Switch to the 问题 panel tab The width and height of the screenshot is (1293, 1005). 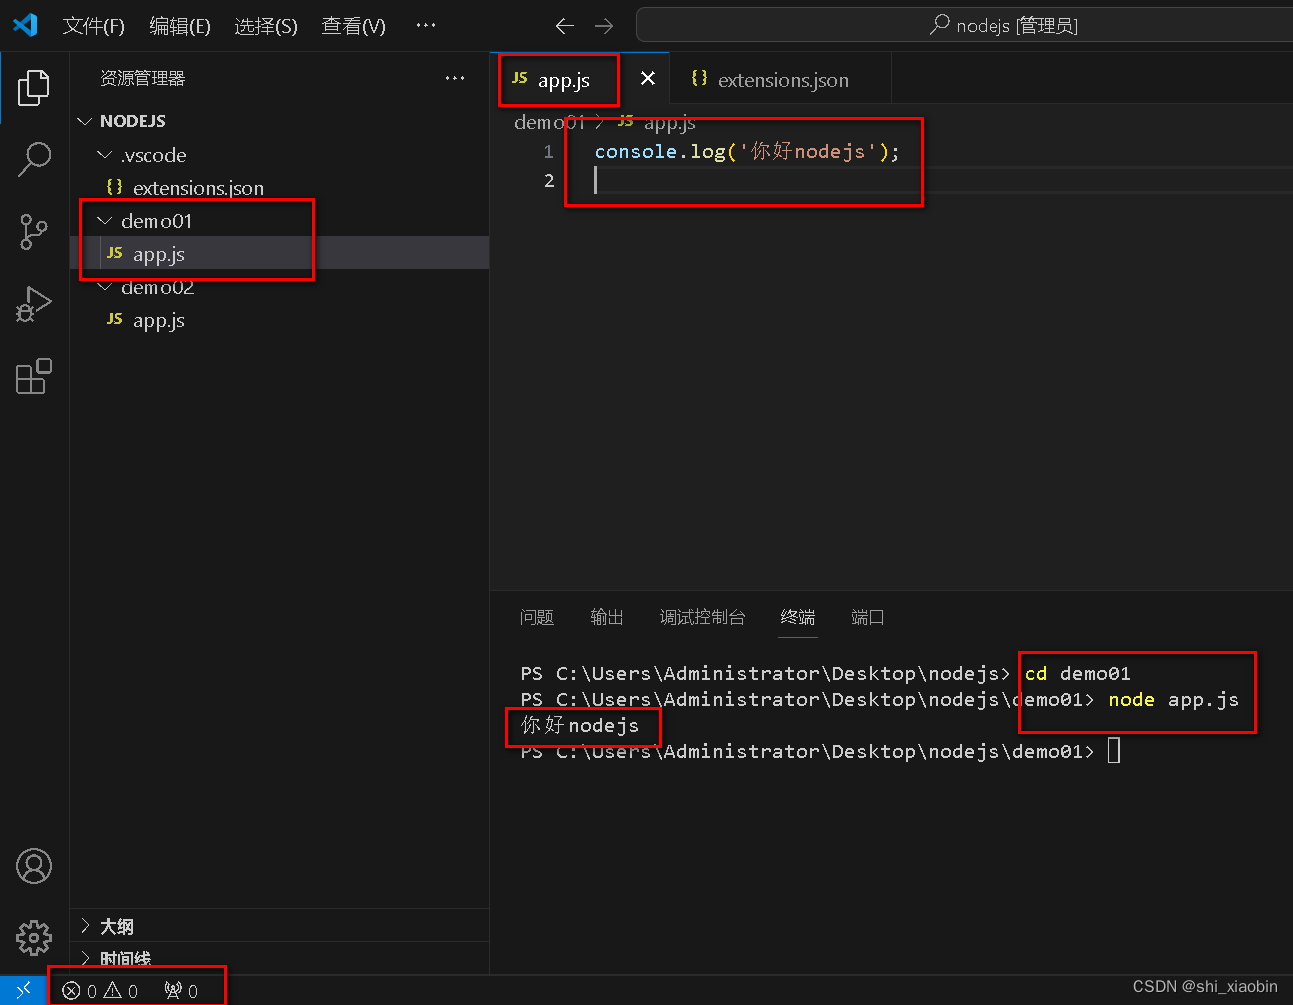tap(537, 617)
